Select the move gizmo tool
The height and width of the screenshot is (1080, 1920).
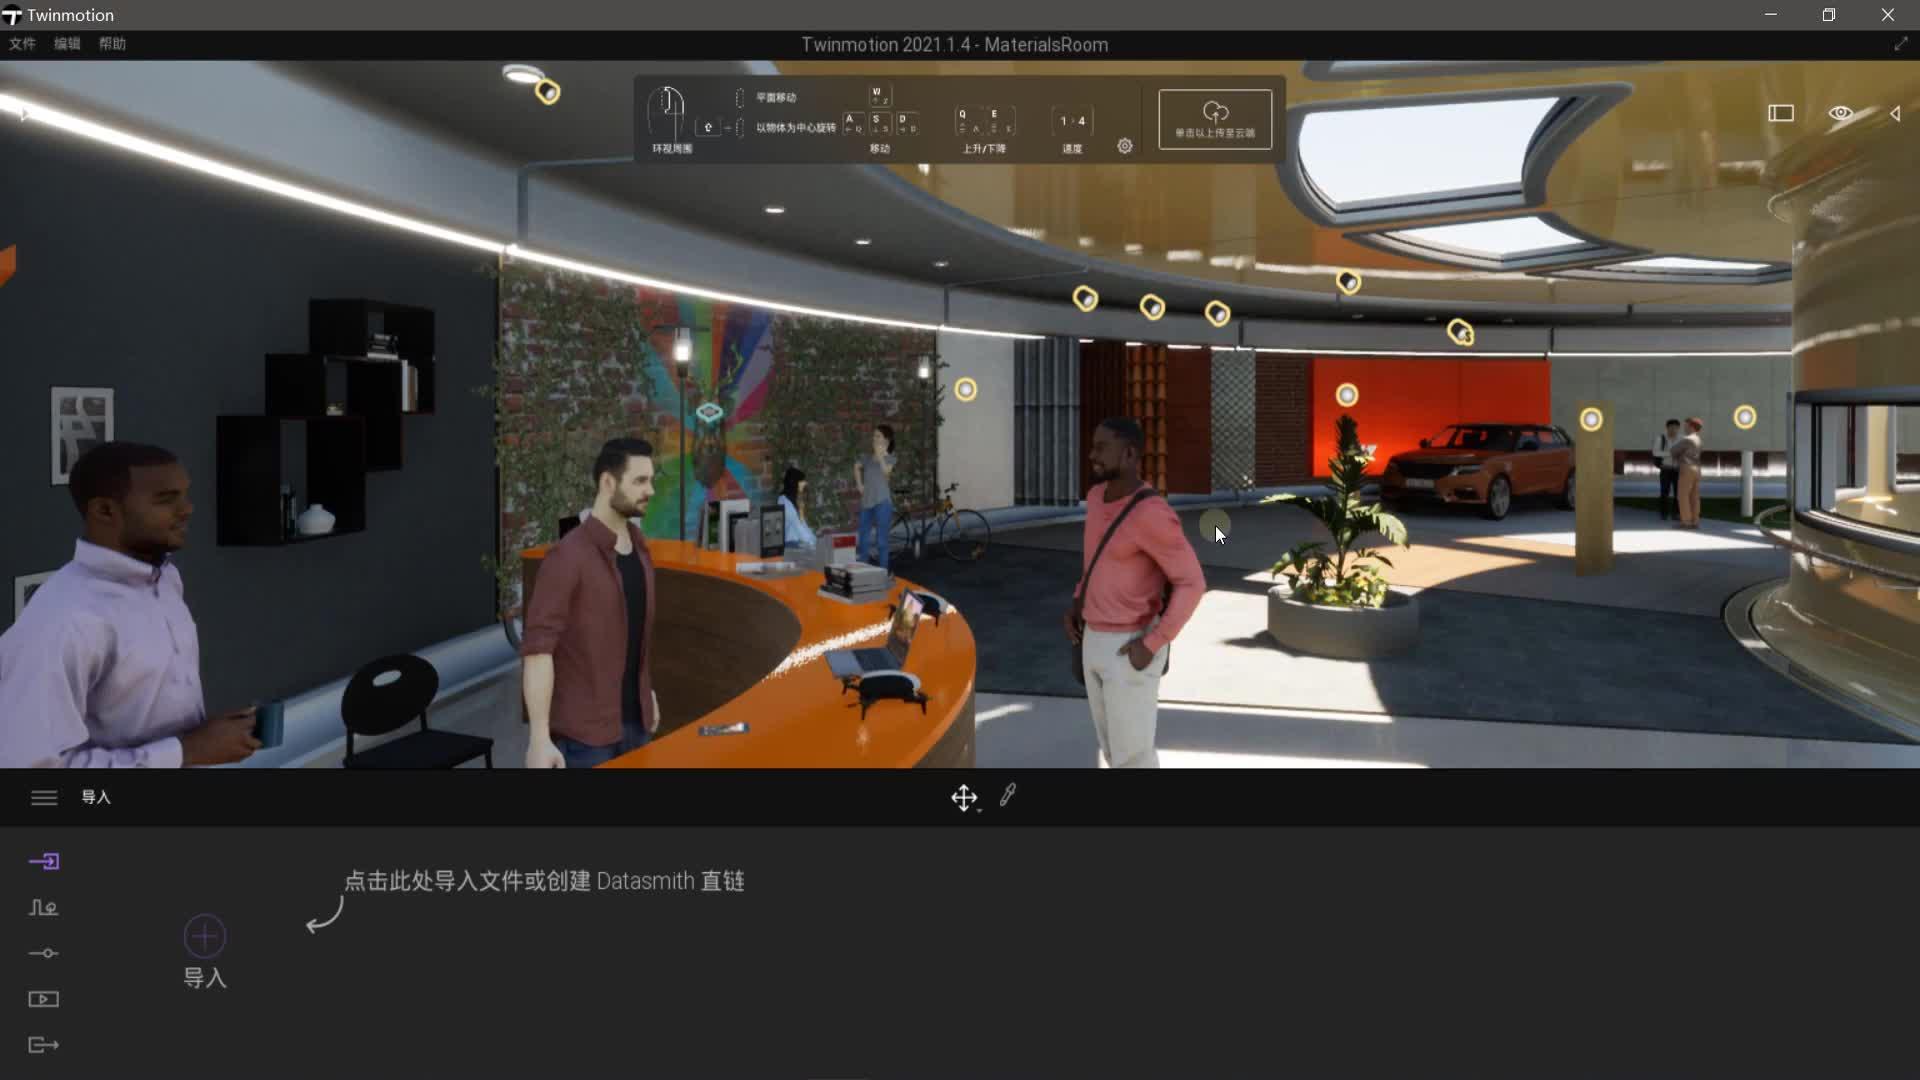click(x=963, y=797)
